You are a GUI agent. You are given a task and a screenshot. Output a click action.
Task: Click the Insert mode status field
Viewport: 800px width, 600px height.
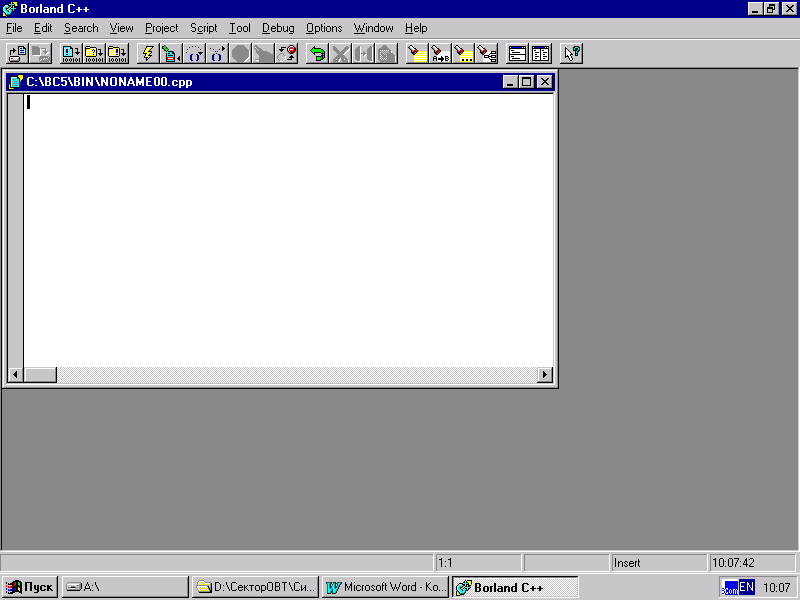[x=659, y=563]
